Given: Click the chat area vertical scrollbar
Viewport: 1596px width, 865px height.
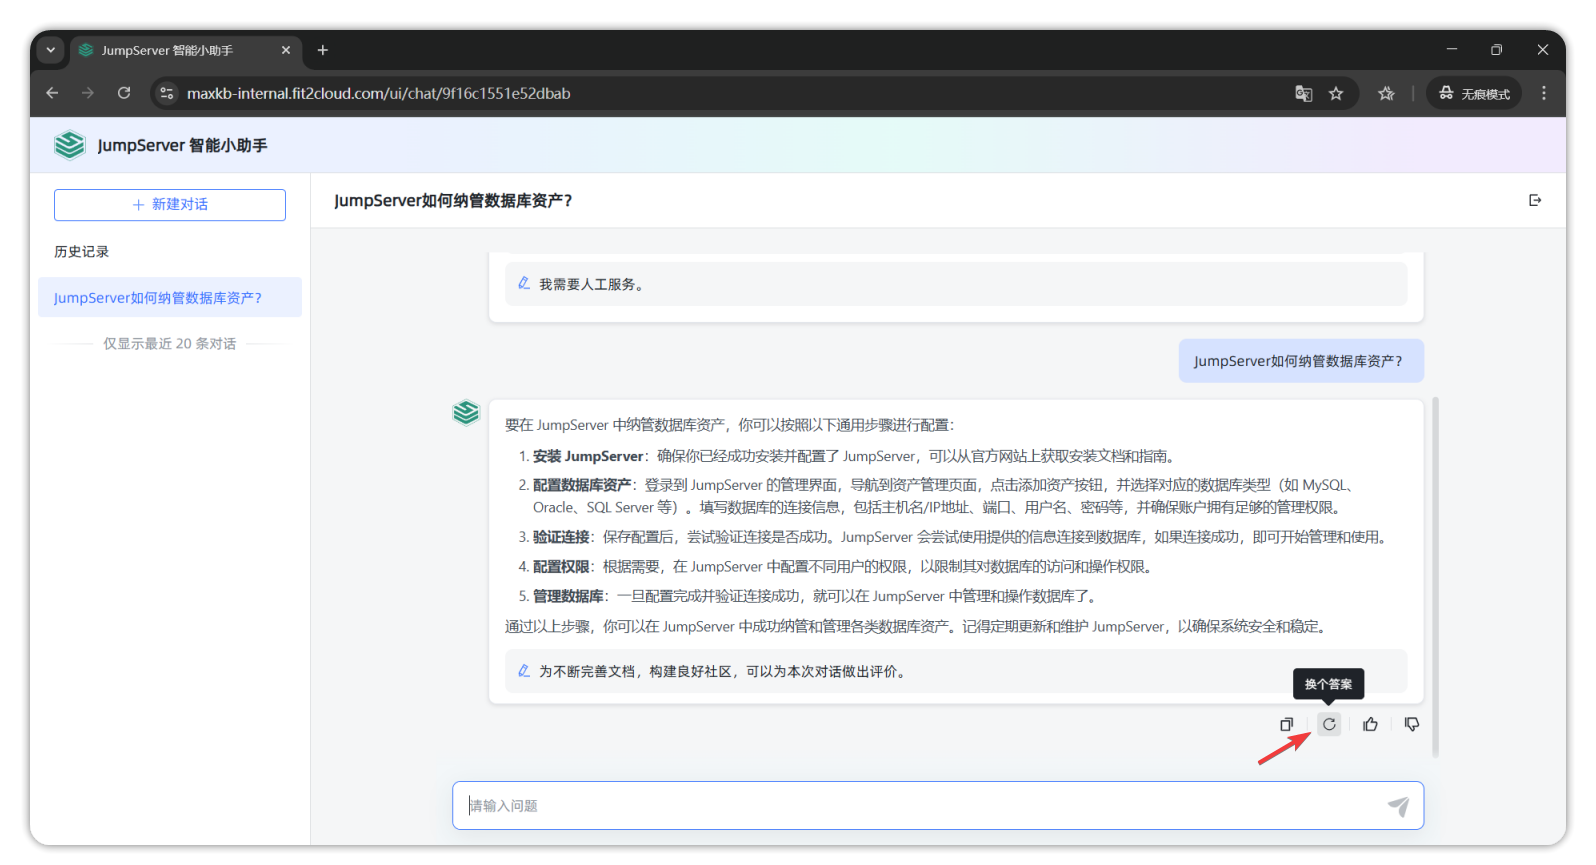Looking at the screenshot, I should pyautogui.click(x=1436, y=577).
